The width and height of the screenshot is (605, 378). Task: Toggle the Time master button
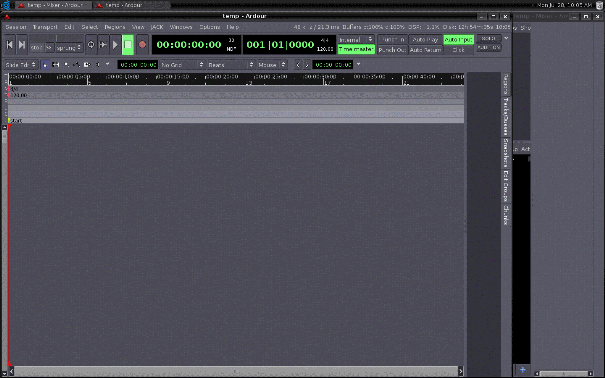[356, 49]
